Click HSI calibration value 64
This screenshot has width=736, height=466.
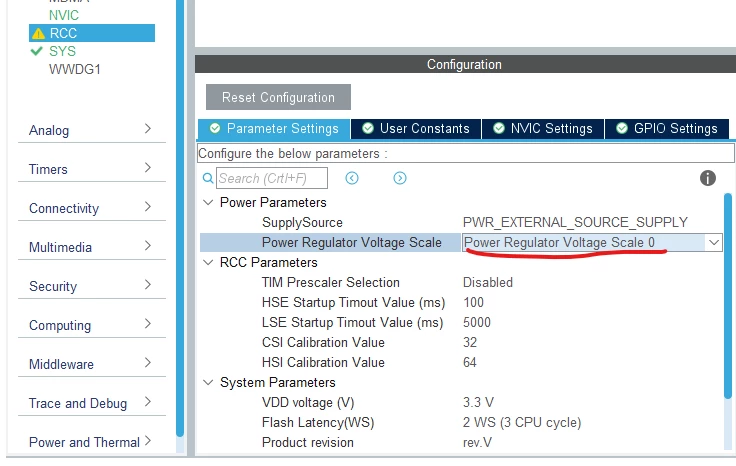point(470,363)
